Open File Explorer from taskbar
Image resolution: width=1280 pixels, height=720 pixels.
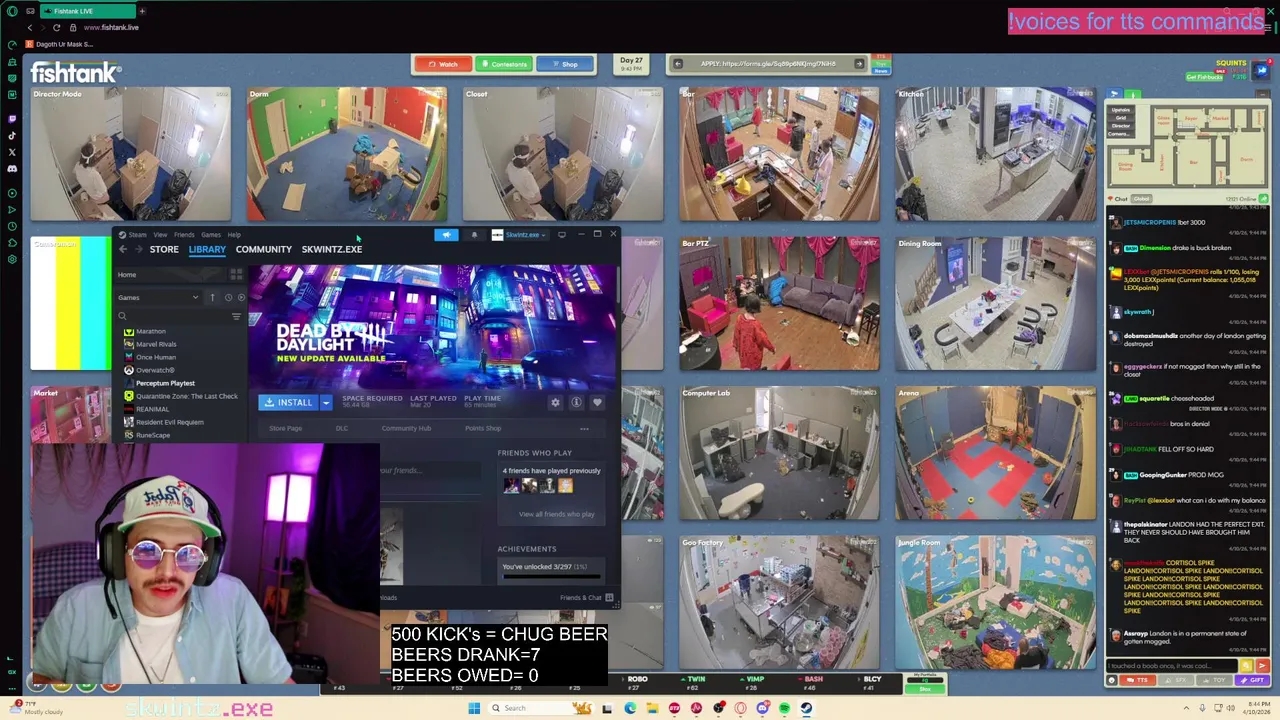click(652, 708)
